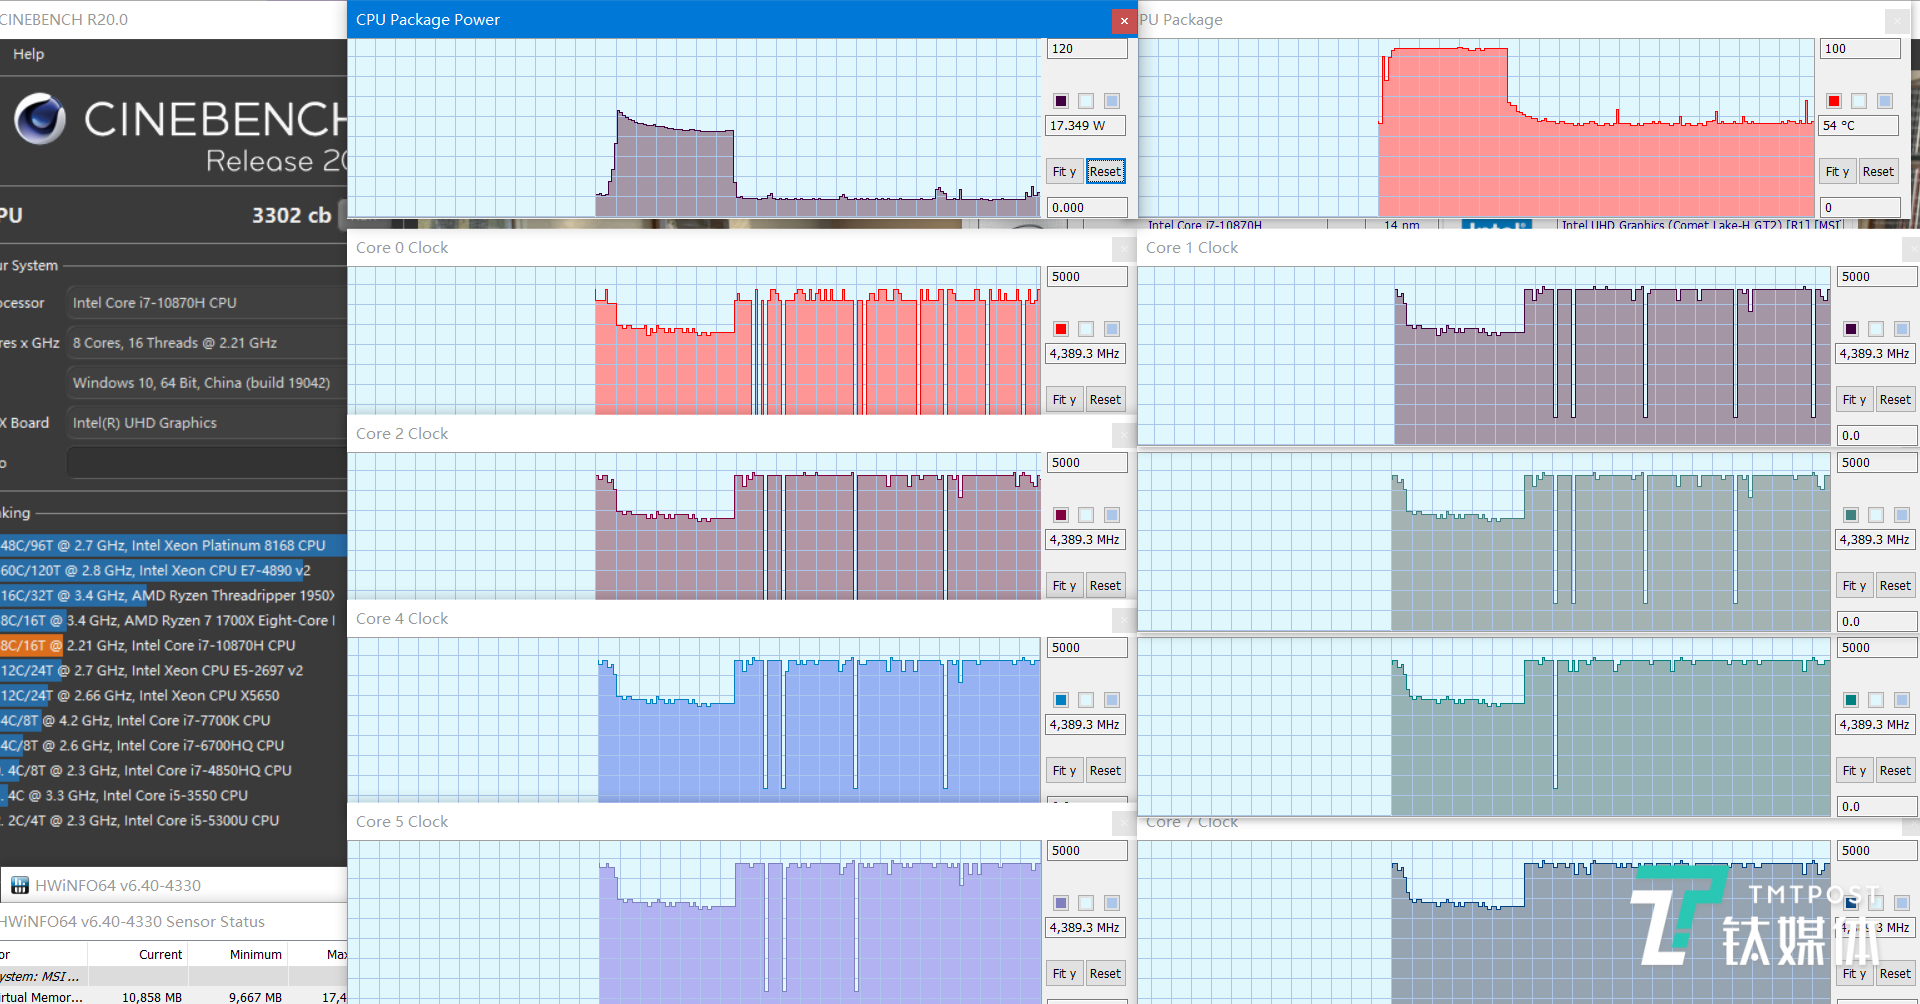Screen dimensions: 1920x1004
Task: Click Reset in Core 0 Clock window
Action: coord(1105,400)
